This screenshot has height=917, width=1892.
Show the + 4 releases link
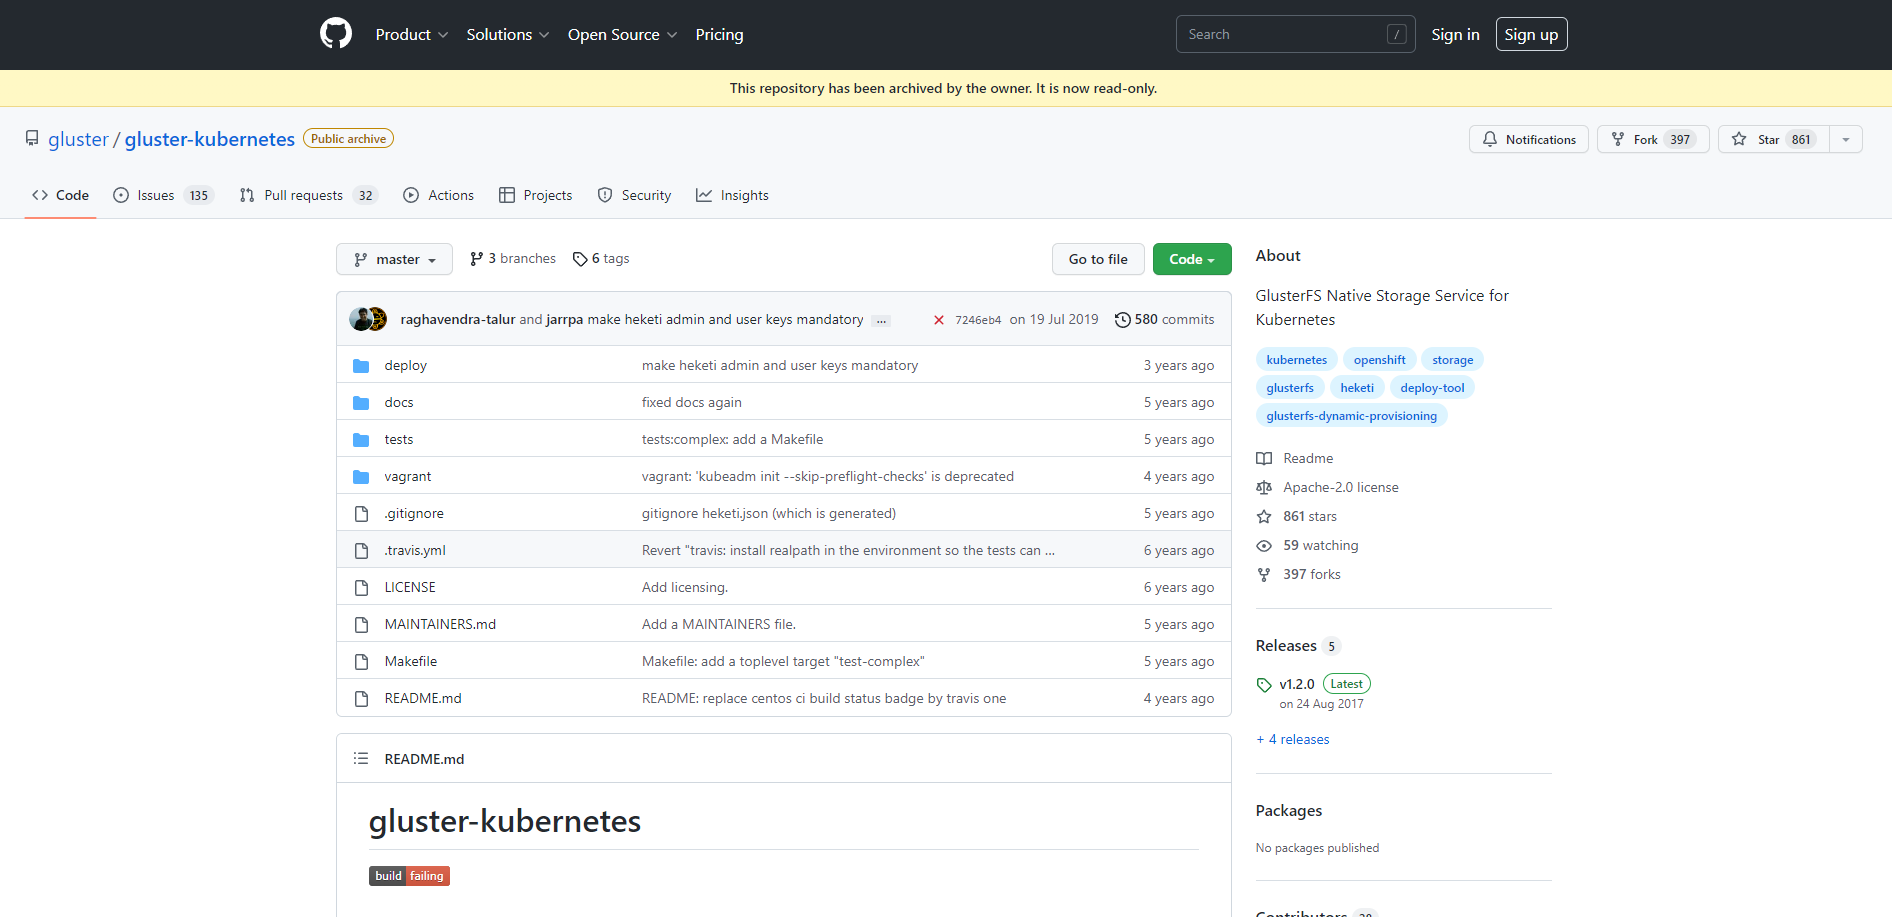pyautogui.click(x=1293, y=740)
